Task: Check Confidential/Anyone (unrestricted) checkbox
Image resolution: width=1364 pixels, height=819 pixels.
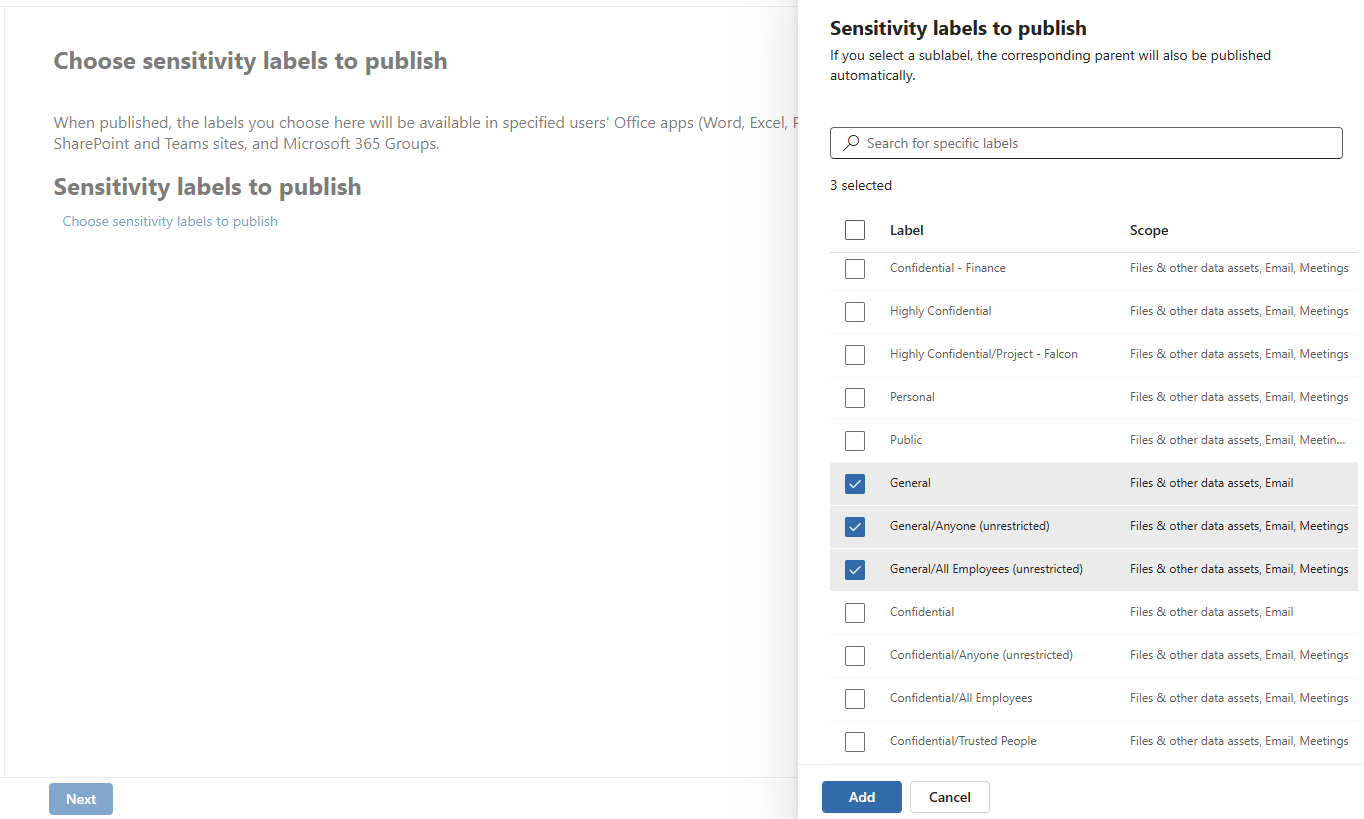Action: (x=855, y=655)
